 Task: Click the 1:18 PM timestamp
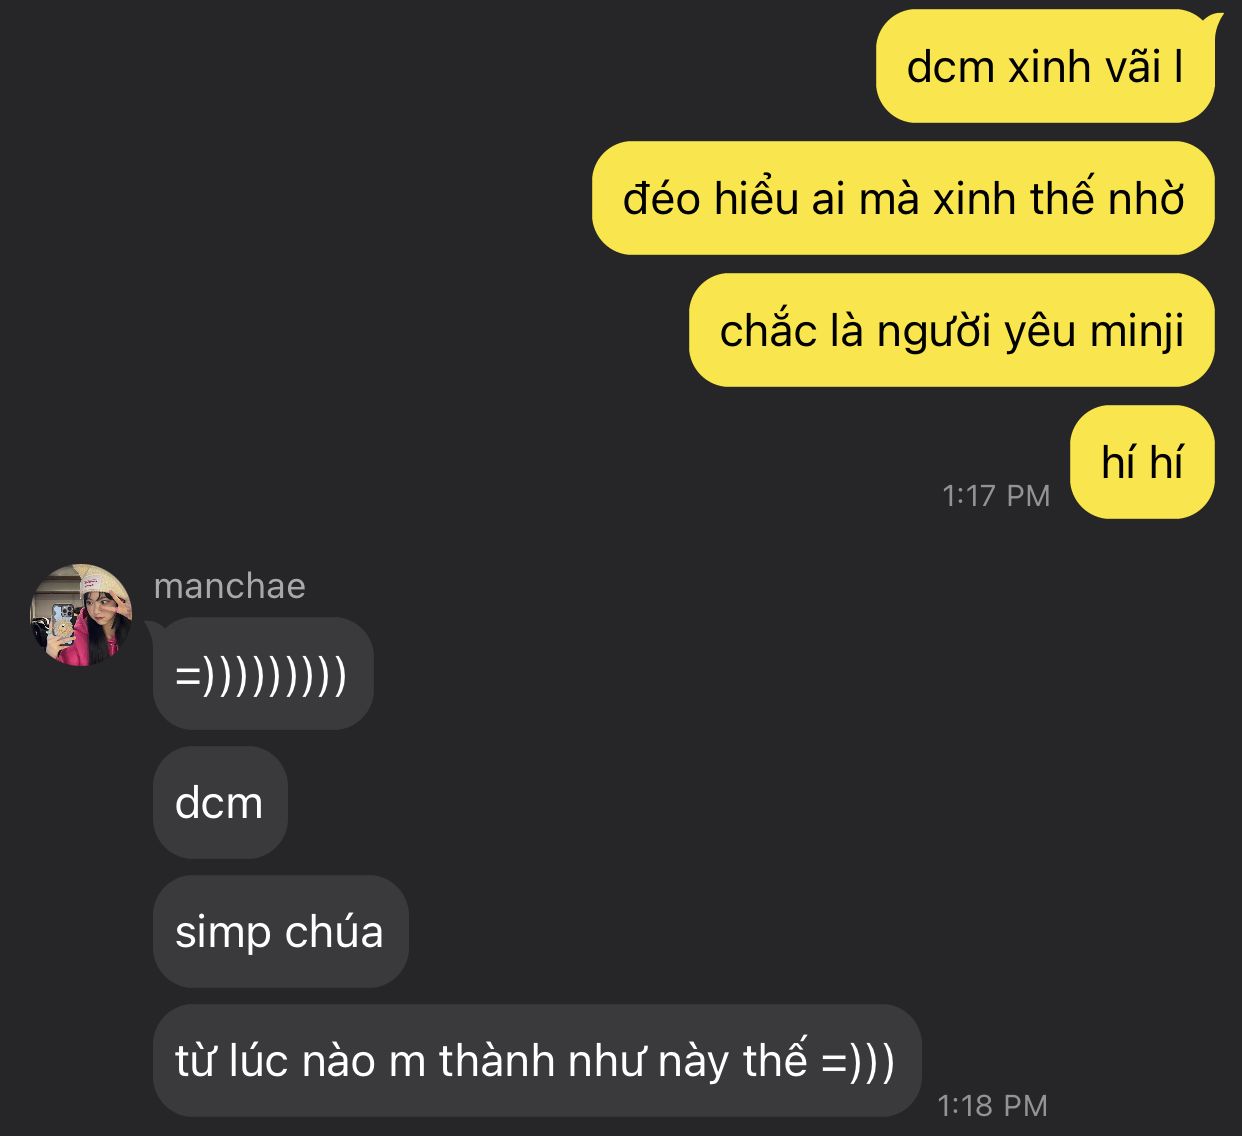point(993,1105)
